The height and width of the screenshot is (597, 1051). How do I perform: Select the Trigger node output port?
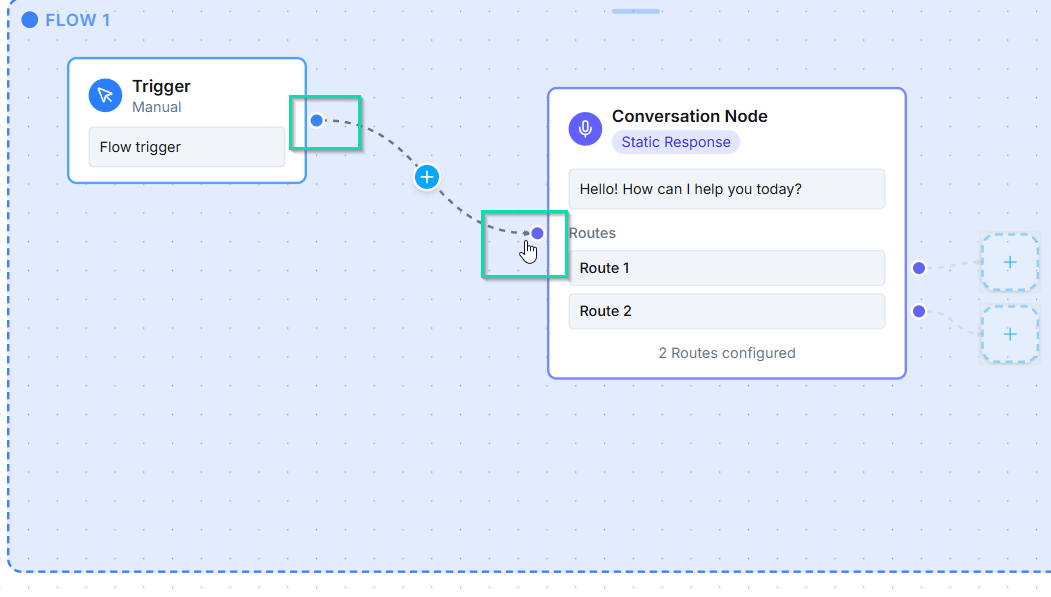tap(317, 119)
